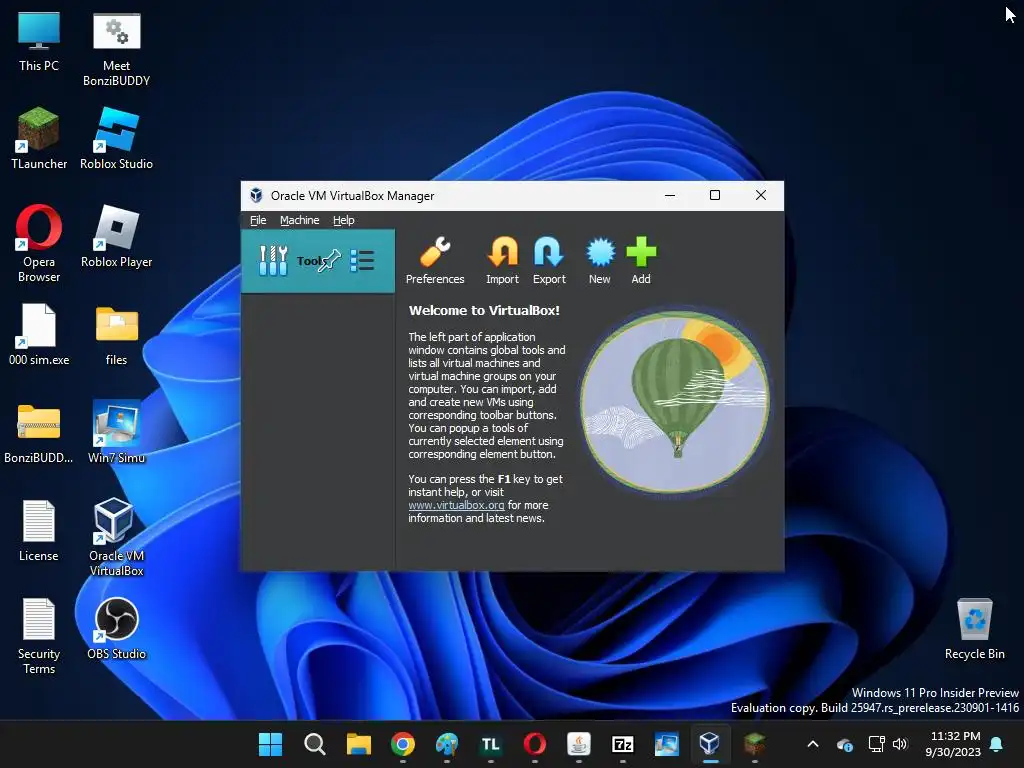This screenshot has height=768, width=1024.
Task: Open 7-Zip from taskbar
Action: tap(622, 744)
